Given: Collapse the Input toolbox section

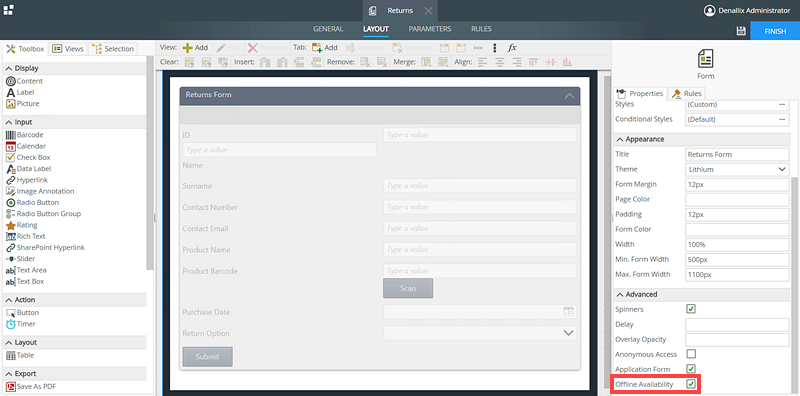Looking at the screenshot, I should 8,122.
